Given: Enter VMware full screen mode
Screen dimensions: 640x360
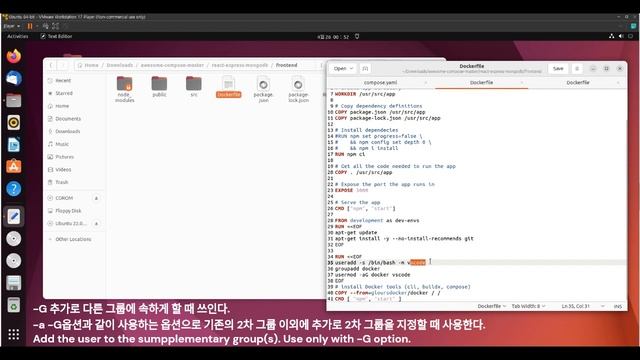Looking at the screenshot, I should click(56, 26).
